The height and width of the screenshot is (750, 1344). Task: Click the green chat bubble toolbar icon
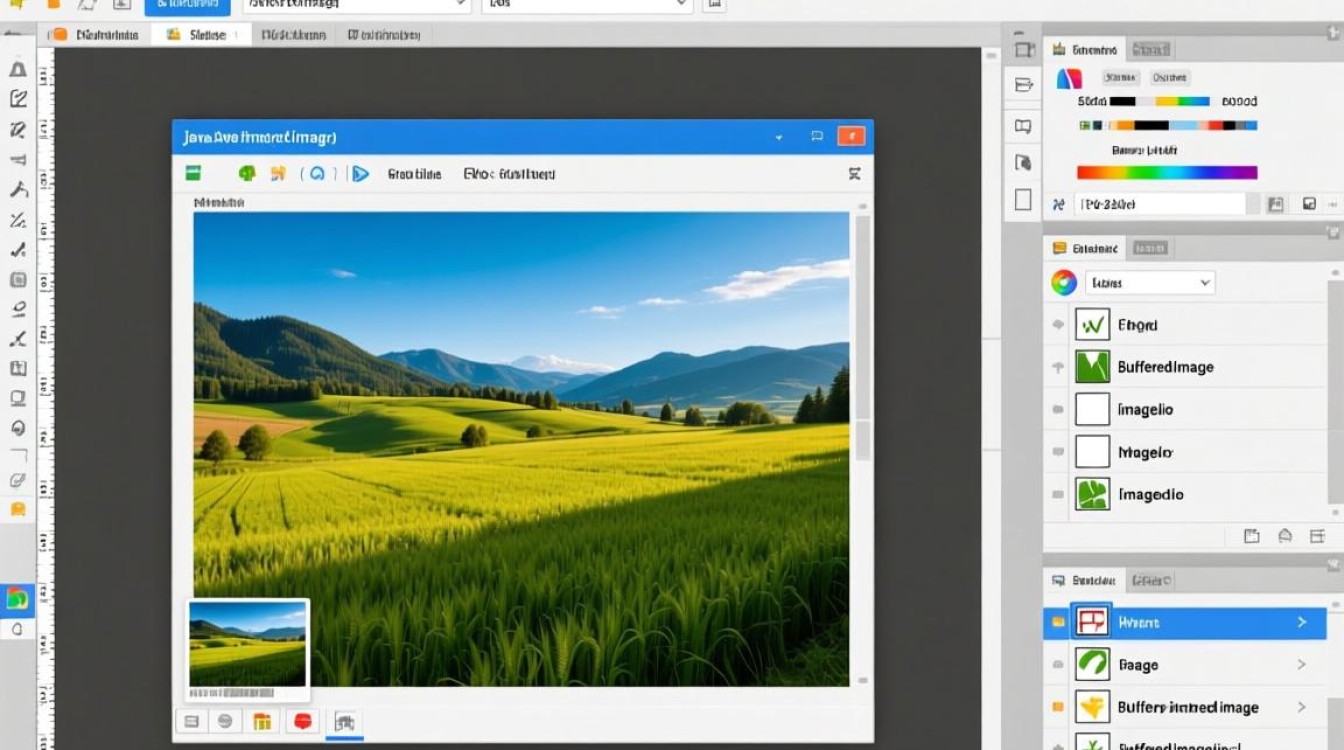click(247, 174)
